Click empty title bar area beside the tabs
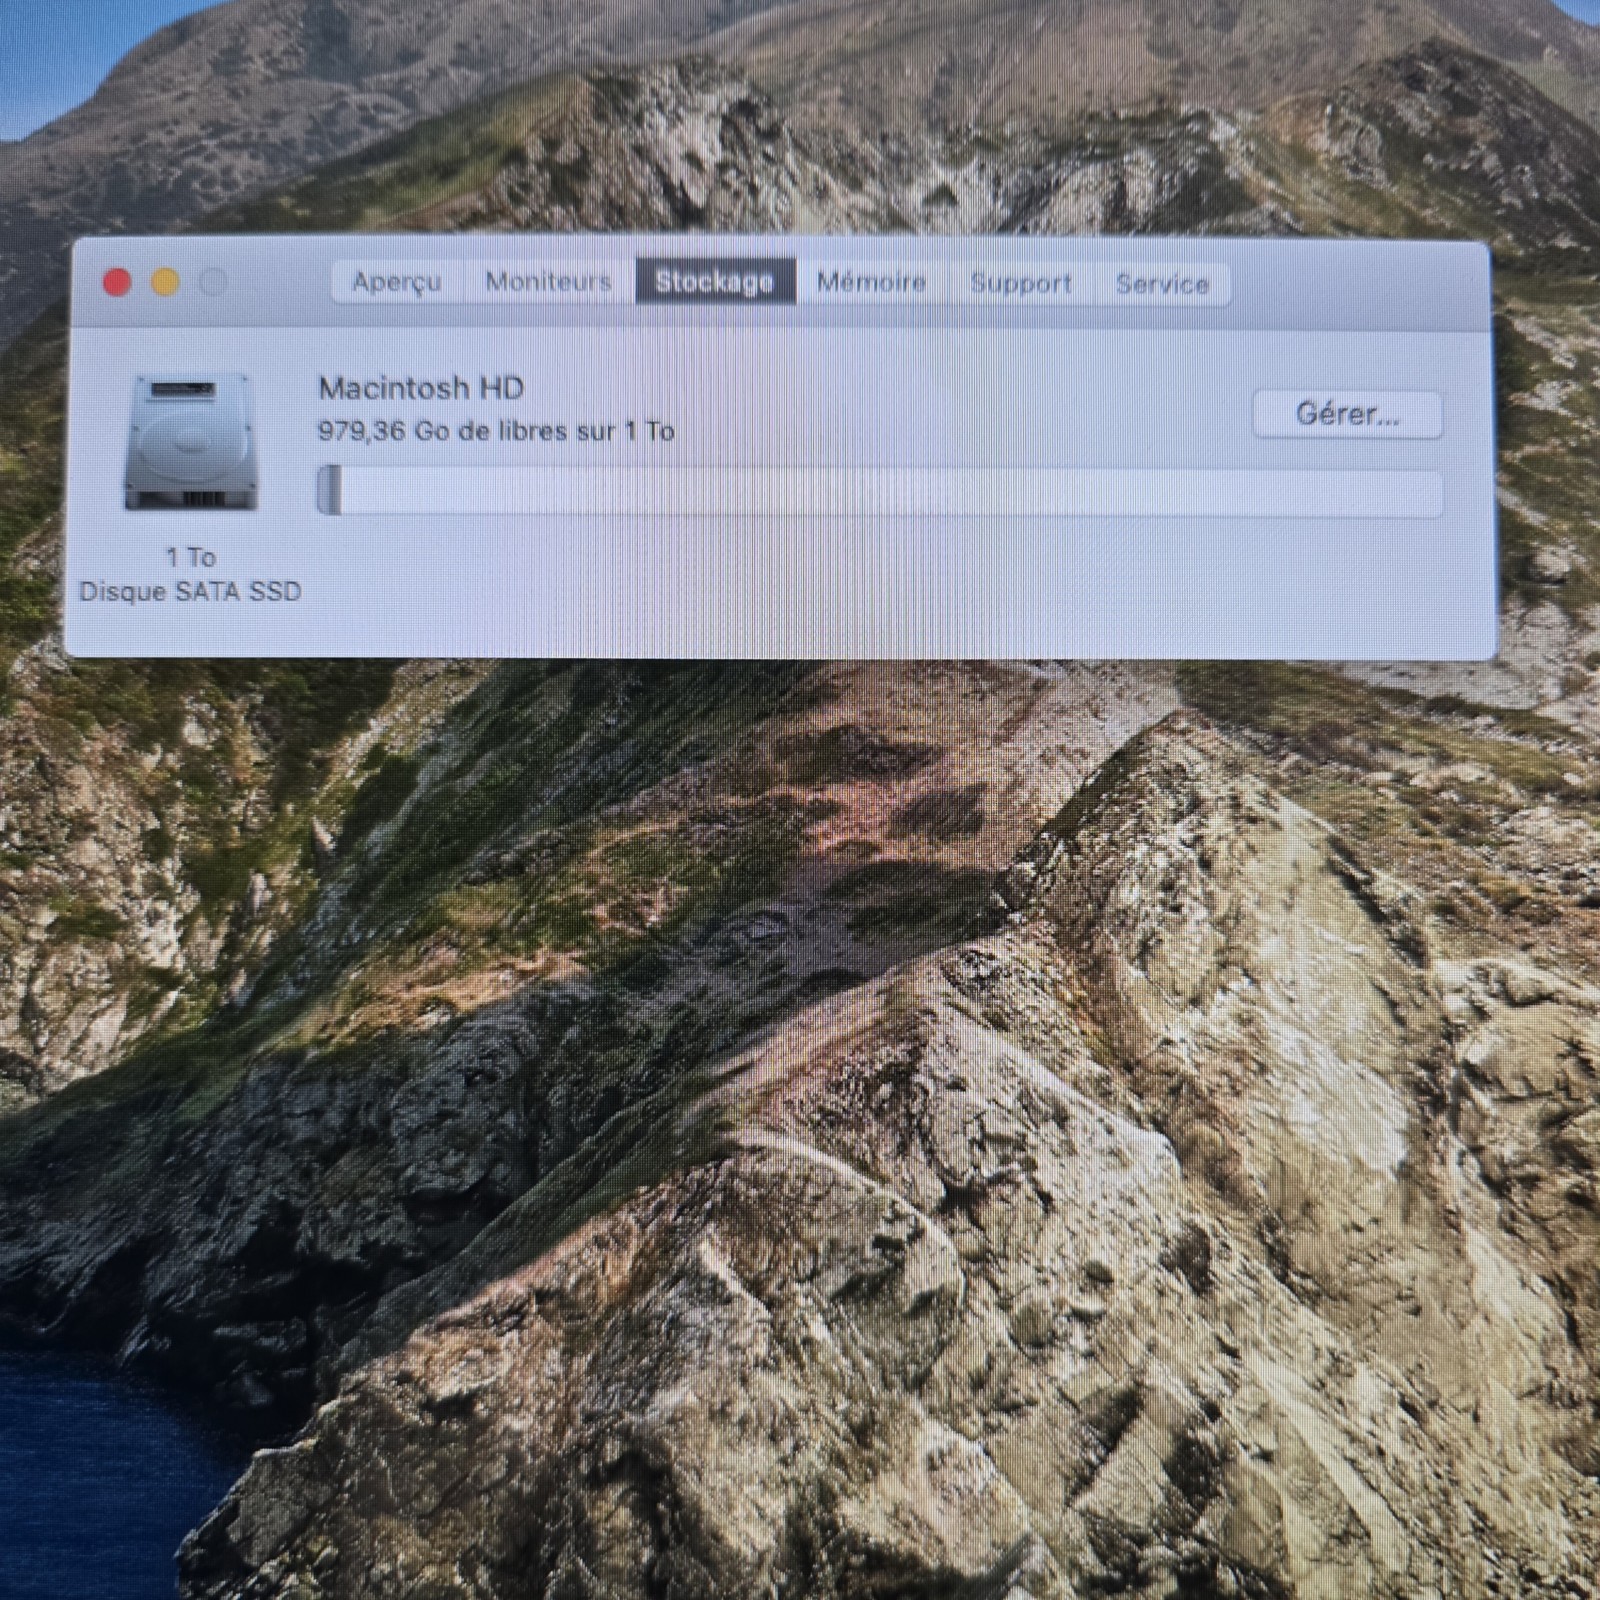This screenshot has width=1600, height=1600. pyautogui.click(x=1360, y=285)
